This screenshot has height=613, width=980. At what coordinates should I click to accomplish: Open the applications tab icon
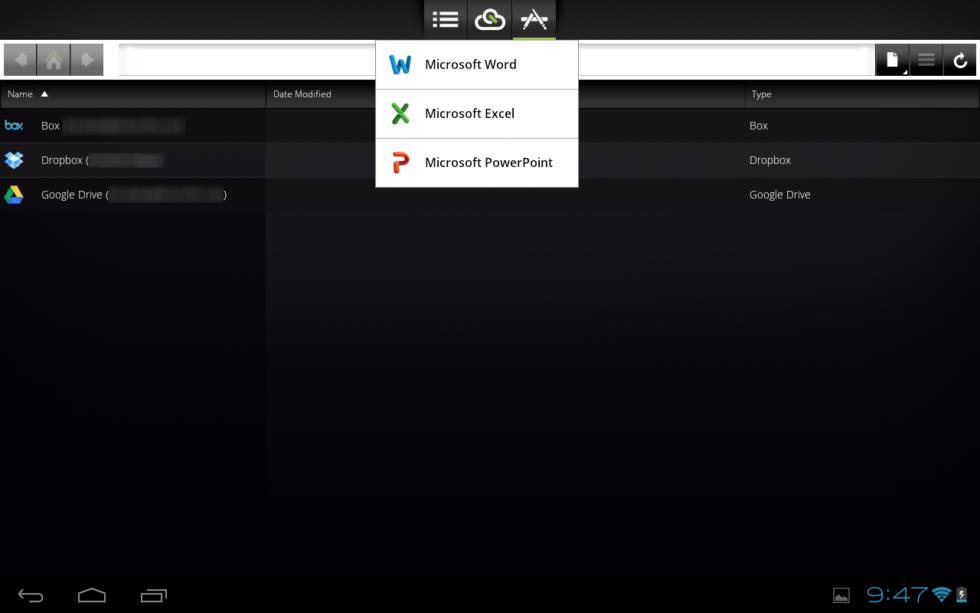click(x=534, y=19)
